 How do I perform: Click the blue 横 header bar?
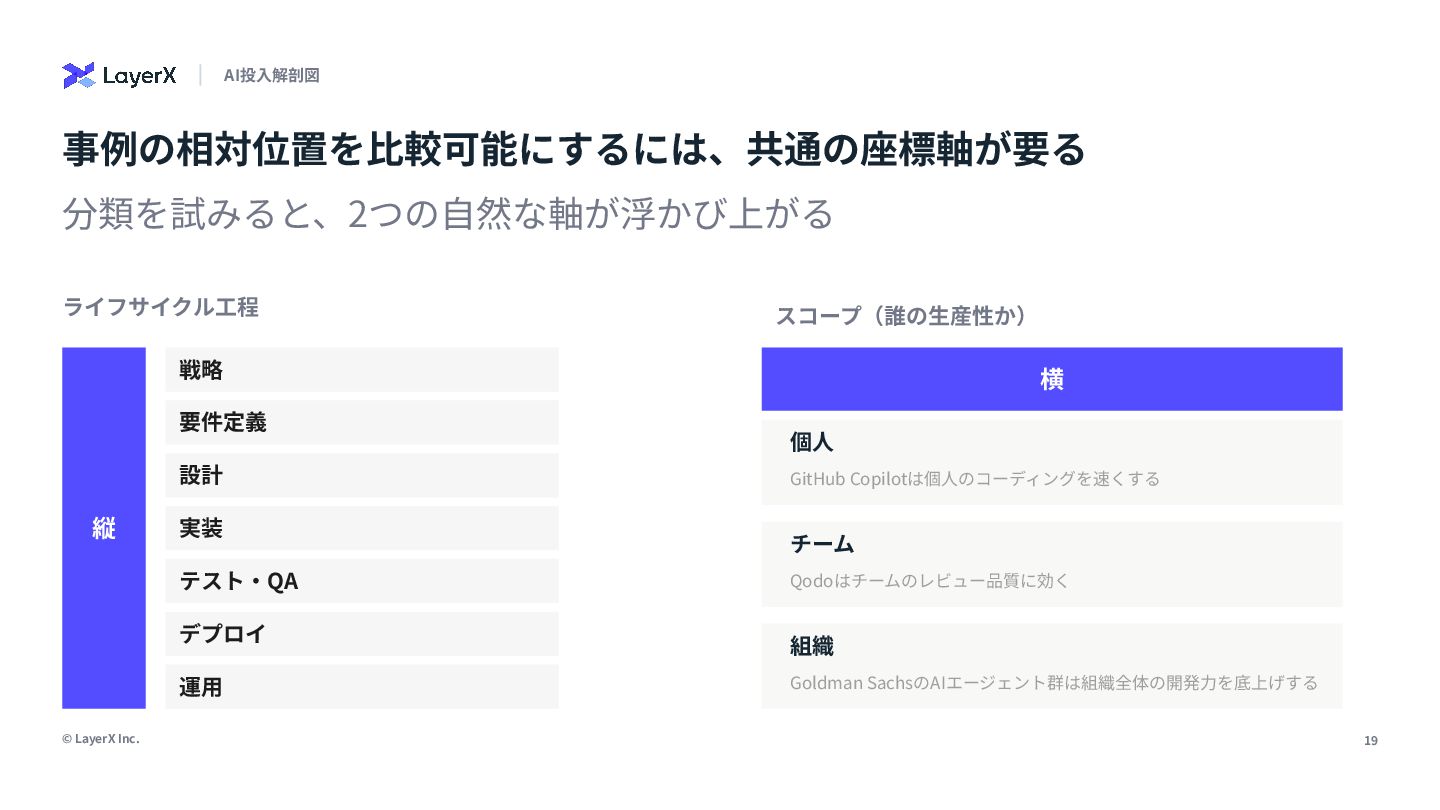(x=1051, y=379)
